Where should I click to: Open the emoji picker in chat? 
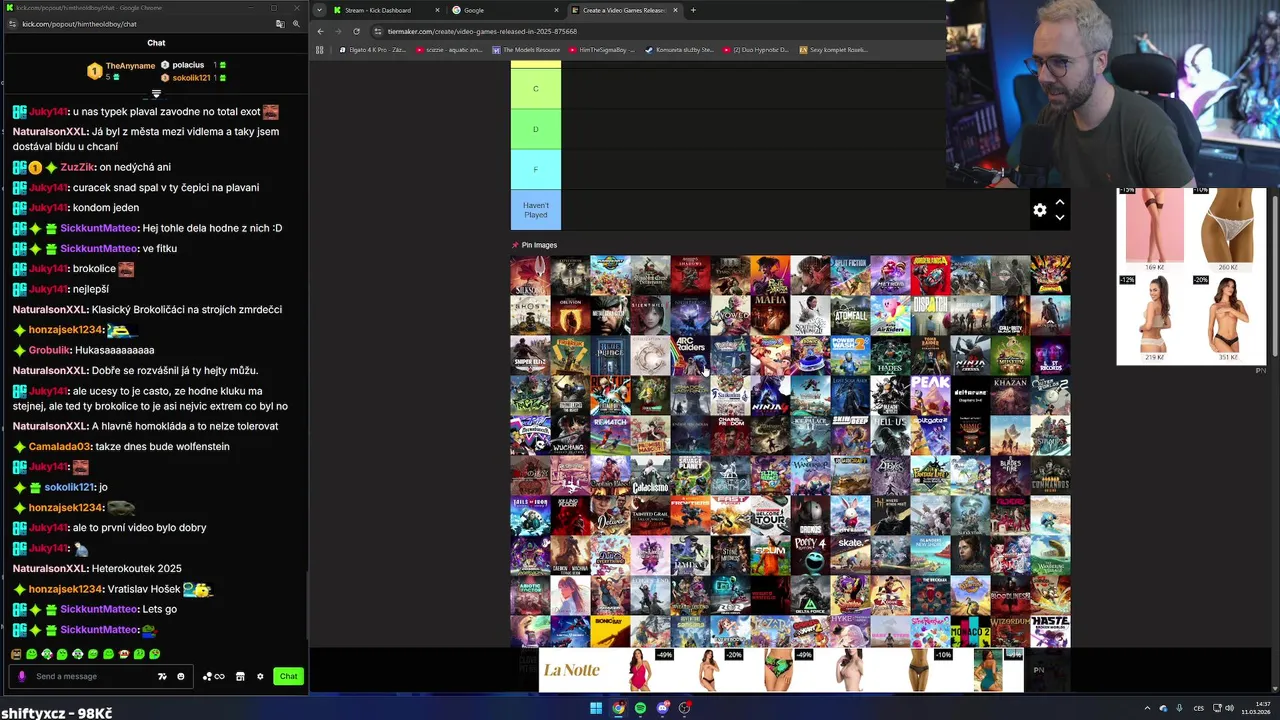pyautogui.click(x=181, y=676)
